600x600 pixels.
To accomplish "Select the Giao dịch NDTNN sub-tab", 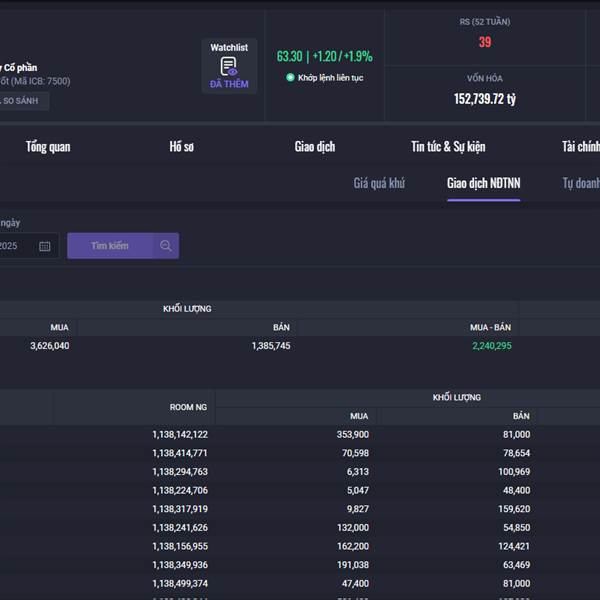I will [483, 183].
